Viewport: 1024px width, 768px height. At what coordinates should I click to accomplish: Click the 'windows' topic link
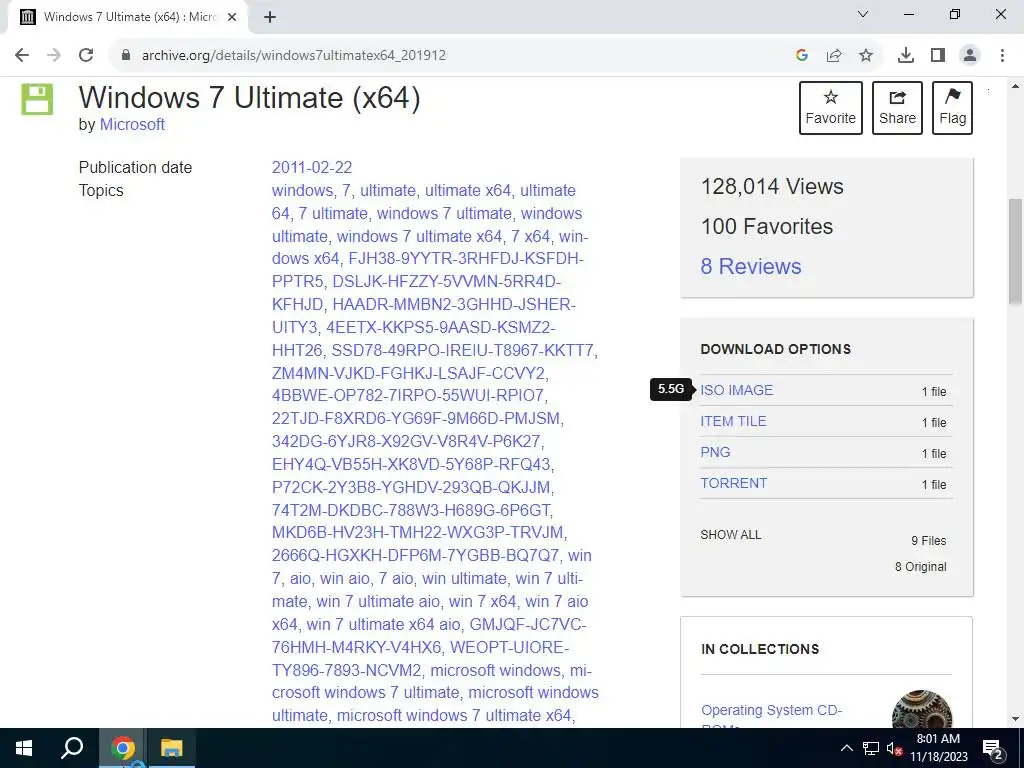pyautogui.click(x=302, y=191)
